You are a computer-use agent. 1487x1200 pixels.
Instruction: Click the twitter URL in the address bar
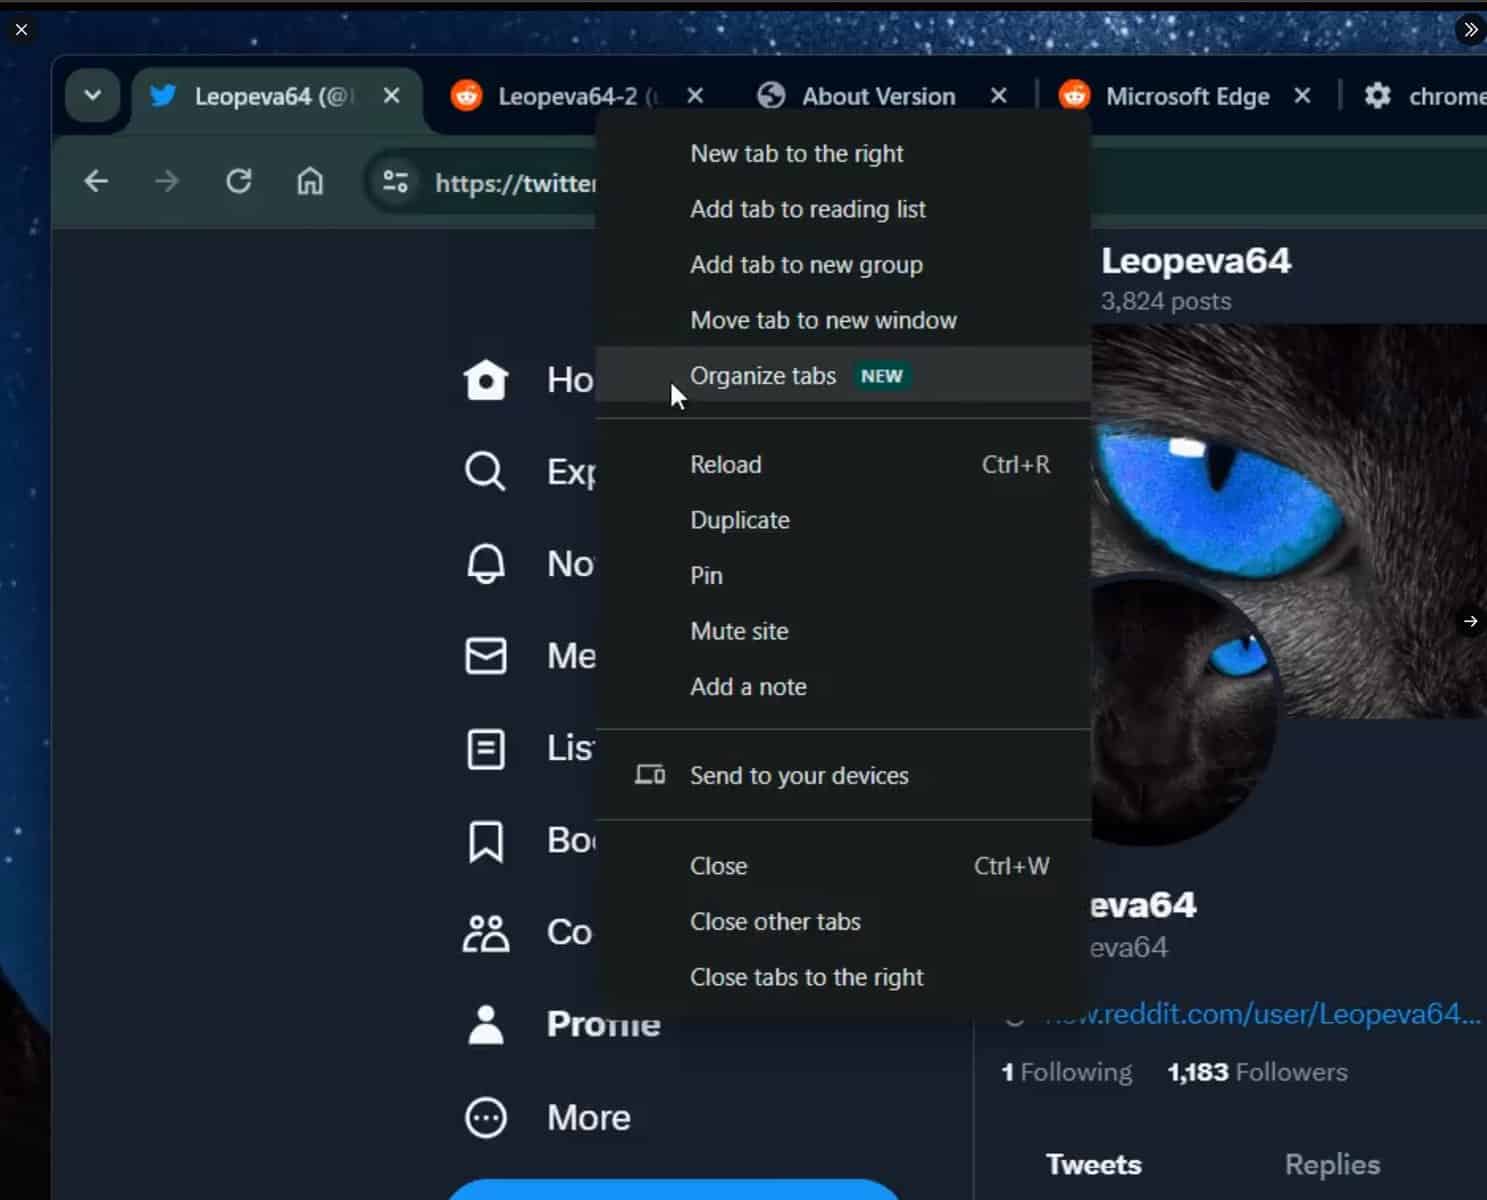point(515,183)
